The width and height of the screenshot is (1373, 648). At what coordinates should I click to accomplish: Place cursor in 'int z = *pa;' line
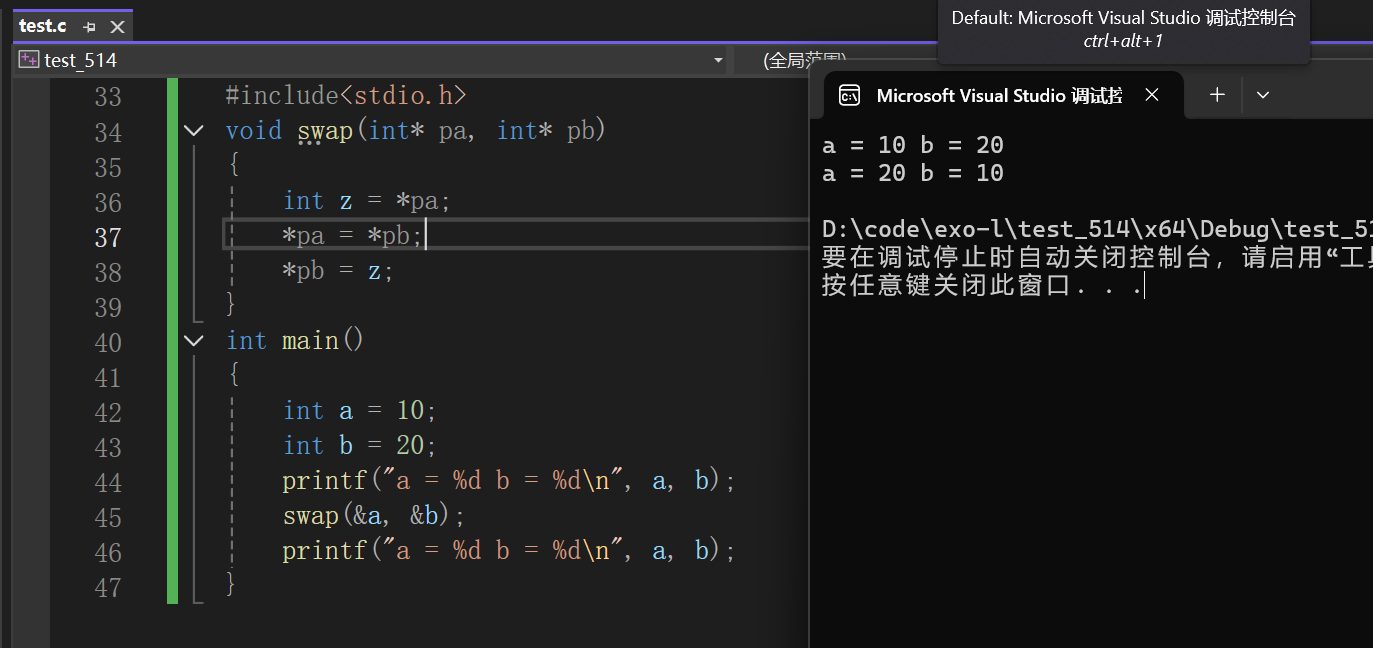[x=367, y=201]
